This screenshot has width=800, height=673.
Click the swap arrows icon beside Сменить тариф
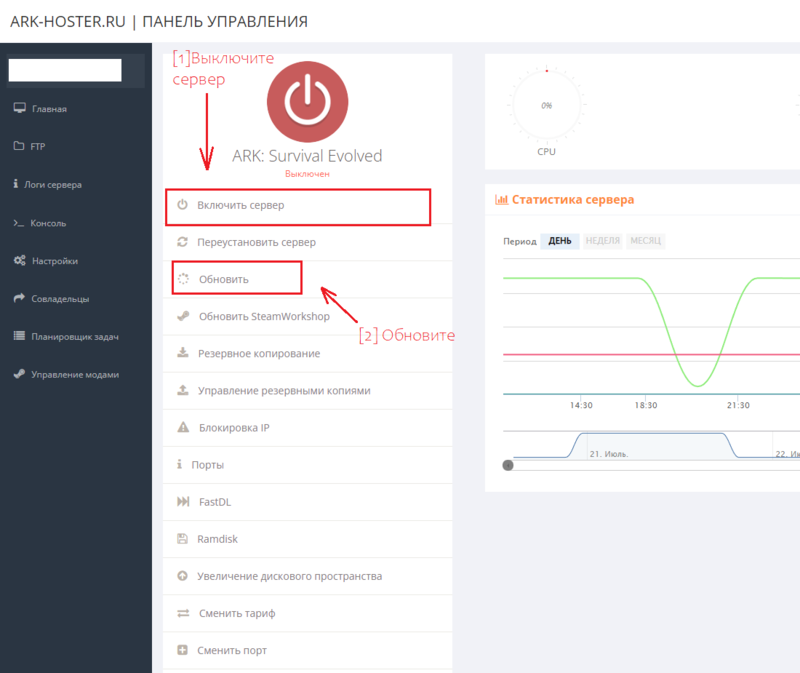pyautogui.click(x=182, y=613)
